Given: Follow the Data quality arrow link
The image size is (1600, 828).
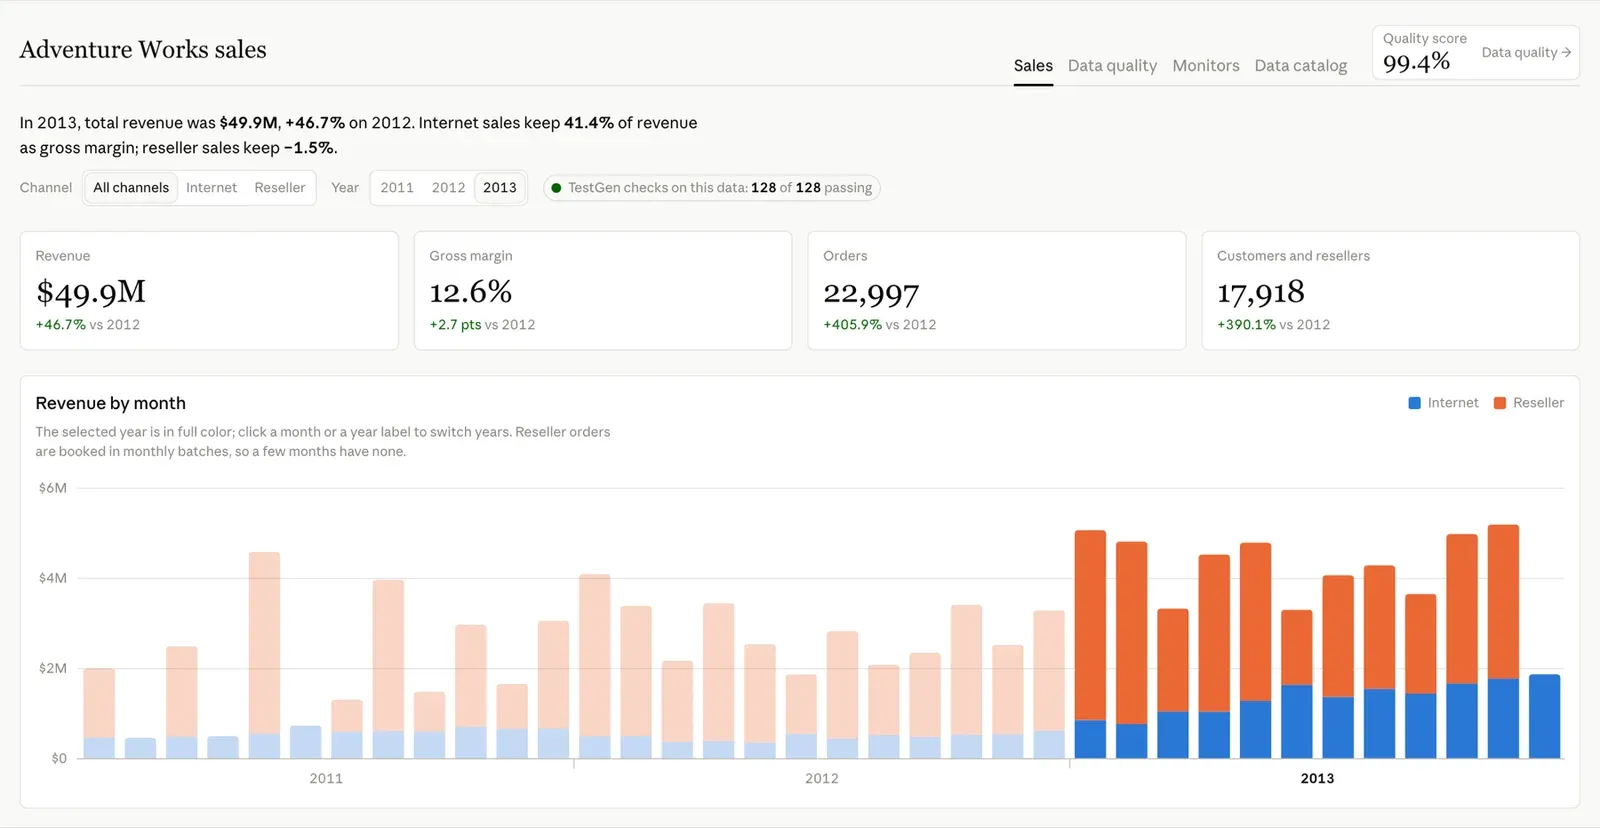Looking at the screenshot, I should coord(1526,52).
